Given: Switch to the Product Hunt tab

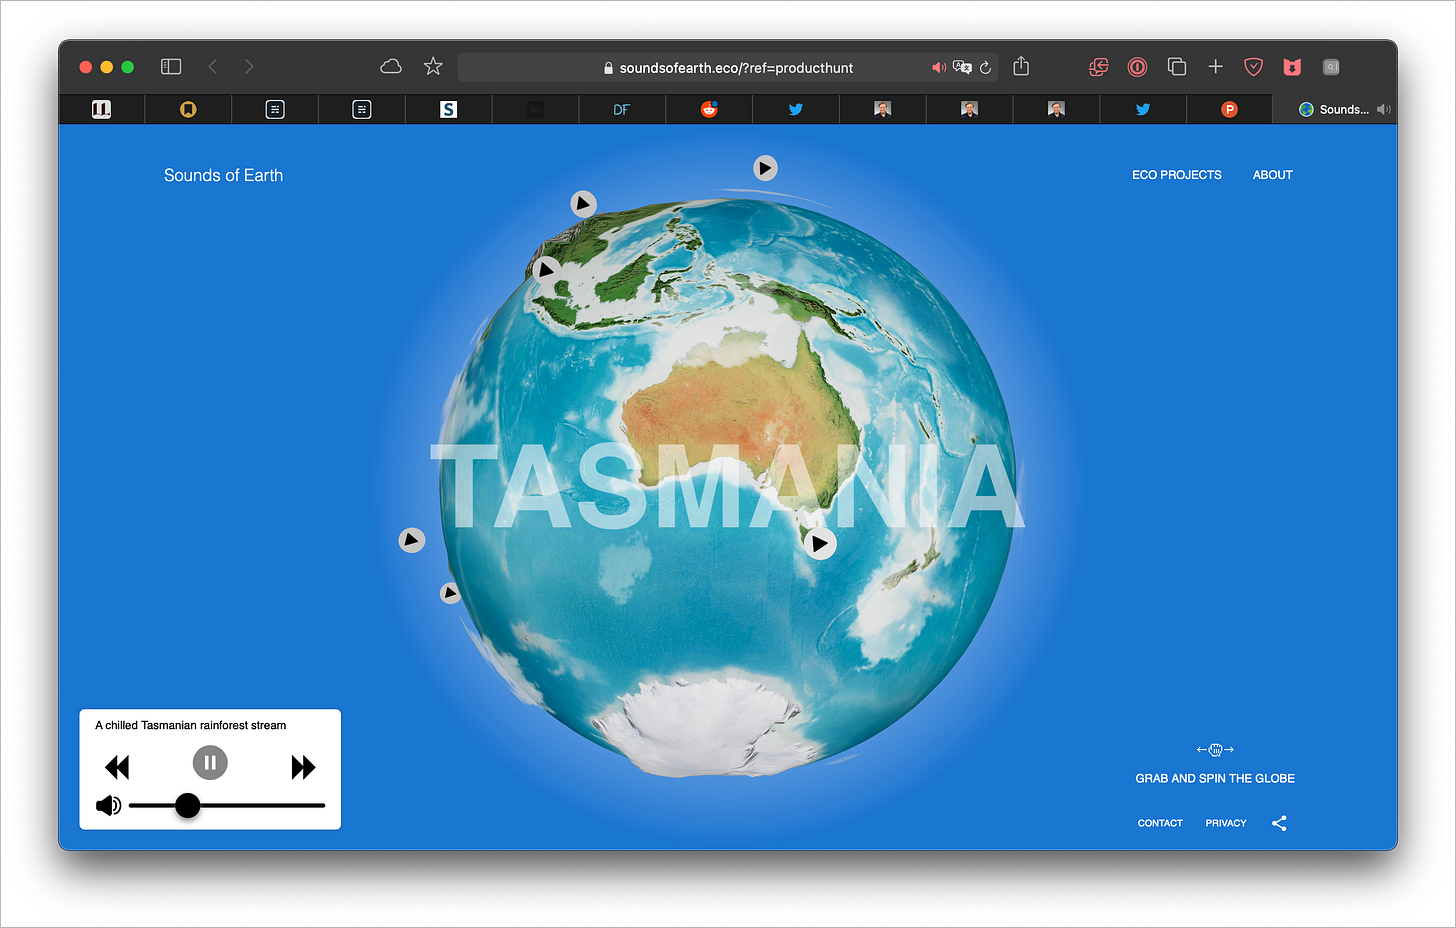Looking at the screenshot, I should [1229, 109].
